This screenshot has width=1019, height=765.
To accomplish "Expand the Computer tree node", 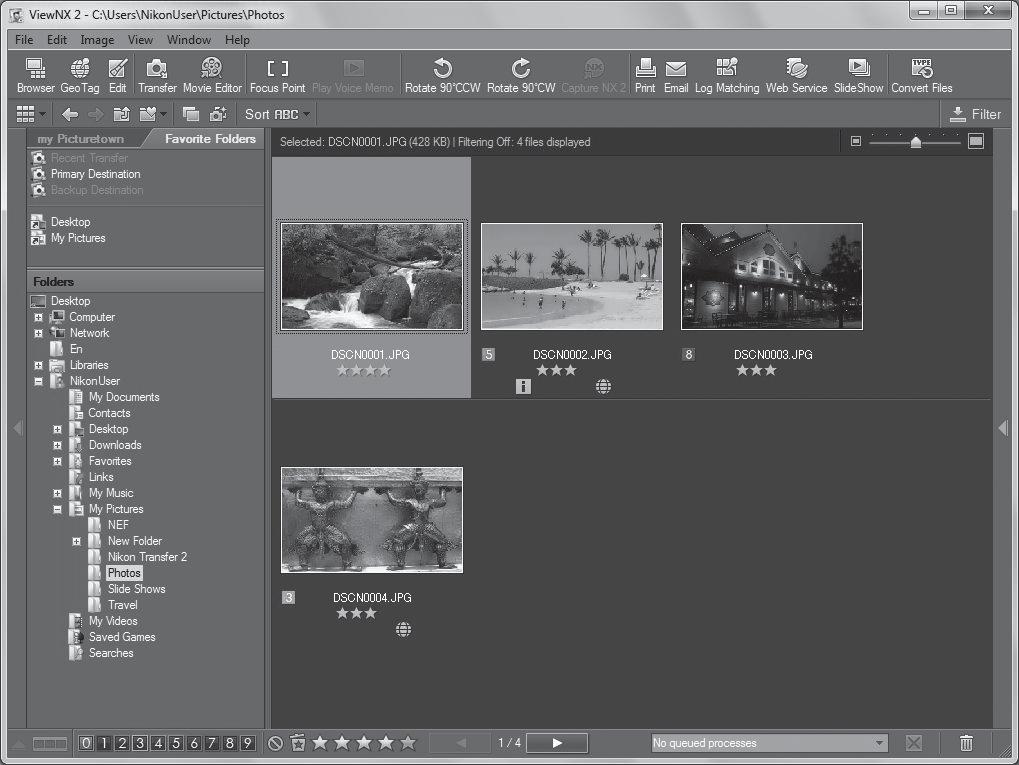I will pos(38,317).
